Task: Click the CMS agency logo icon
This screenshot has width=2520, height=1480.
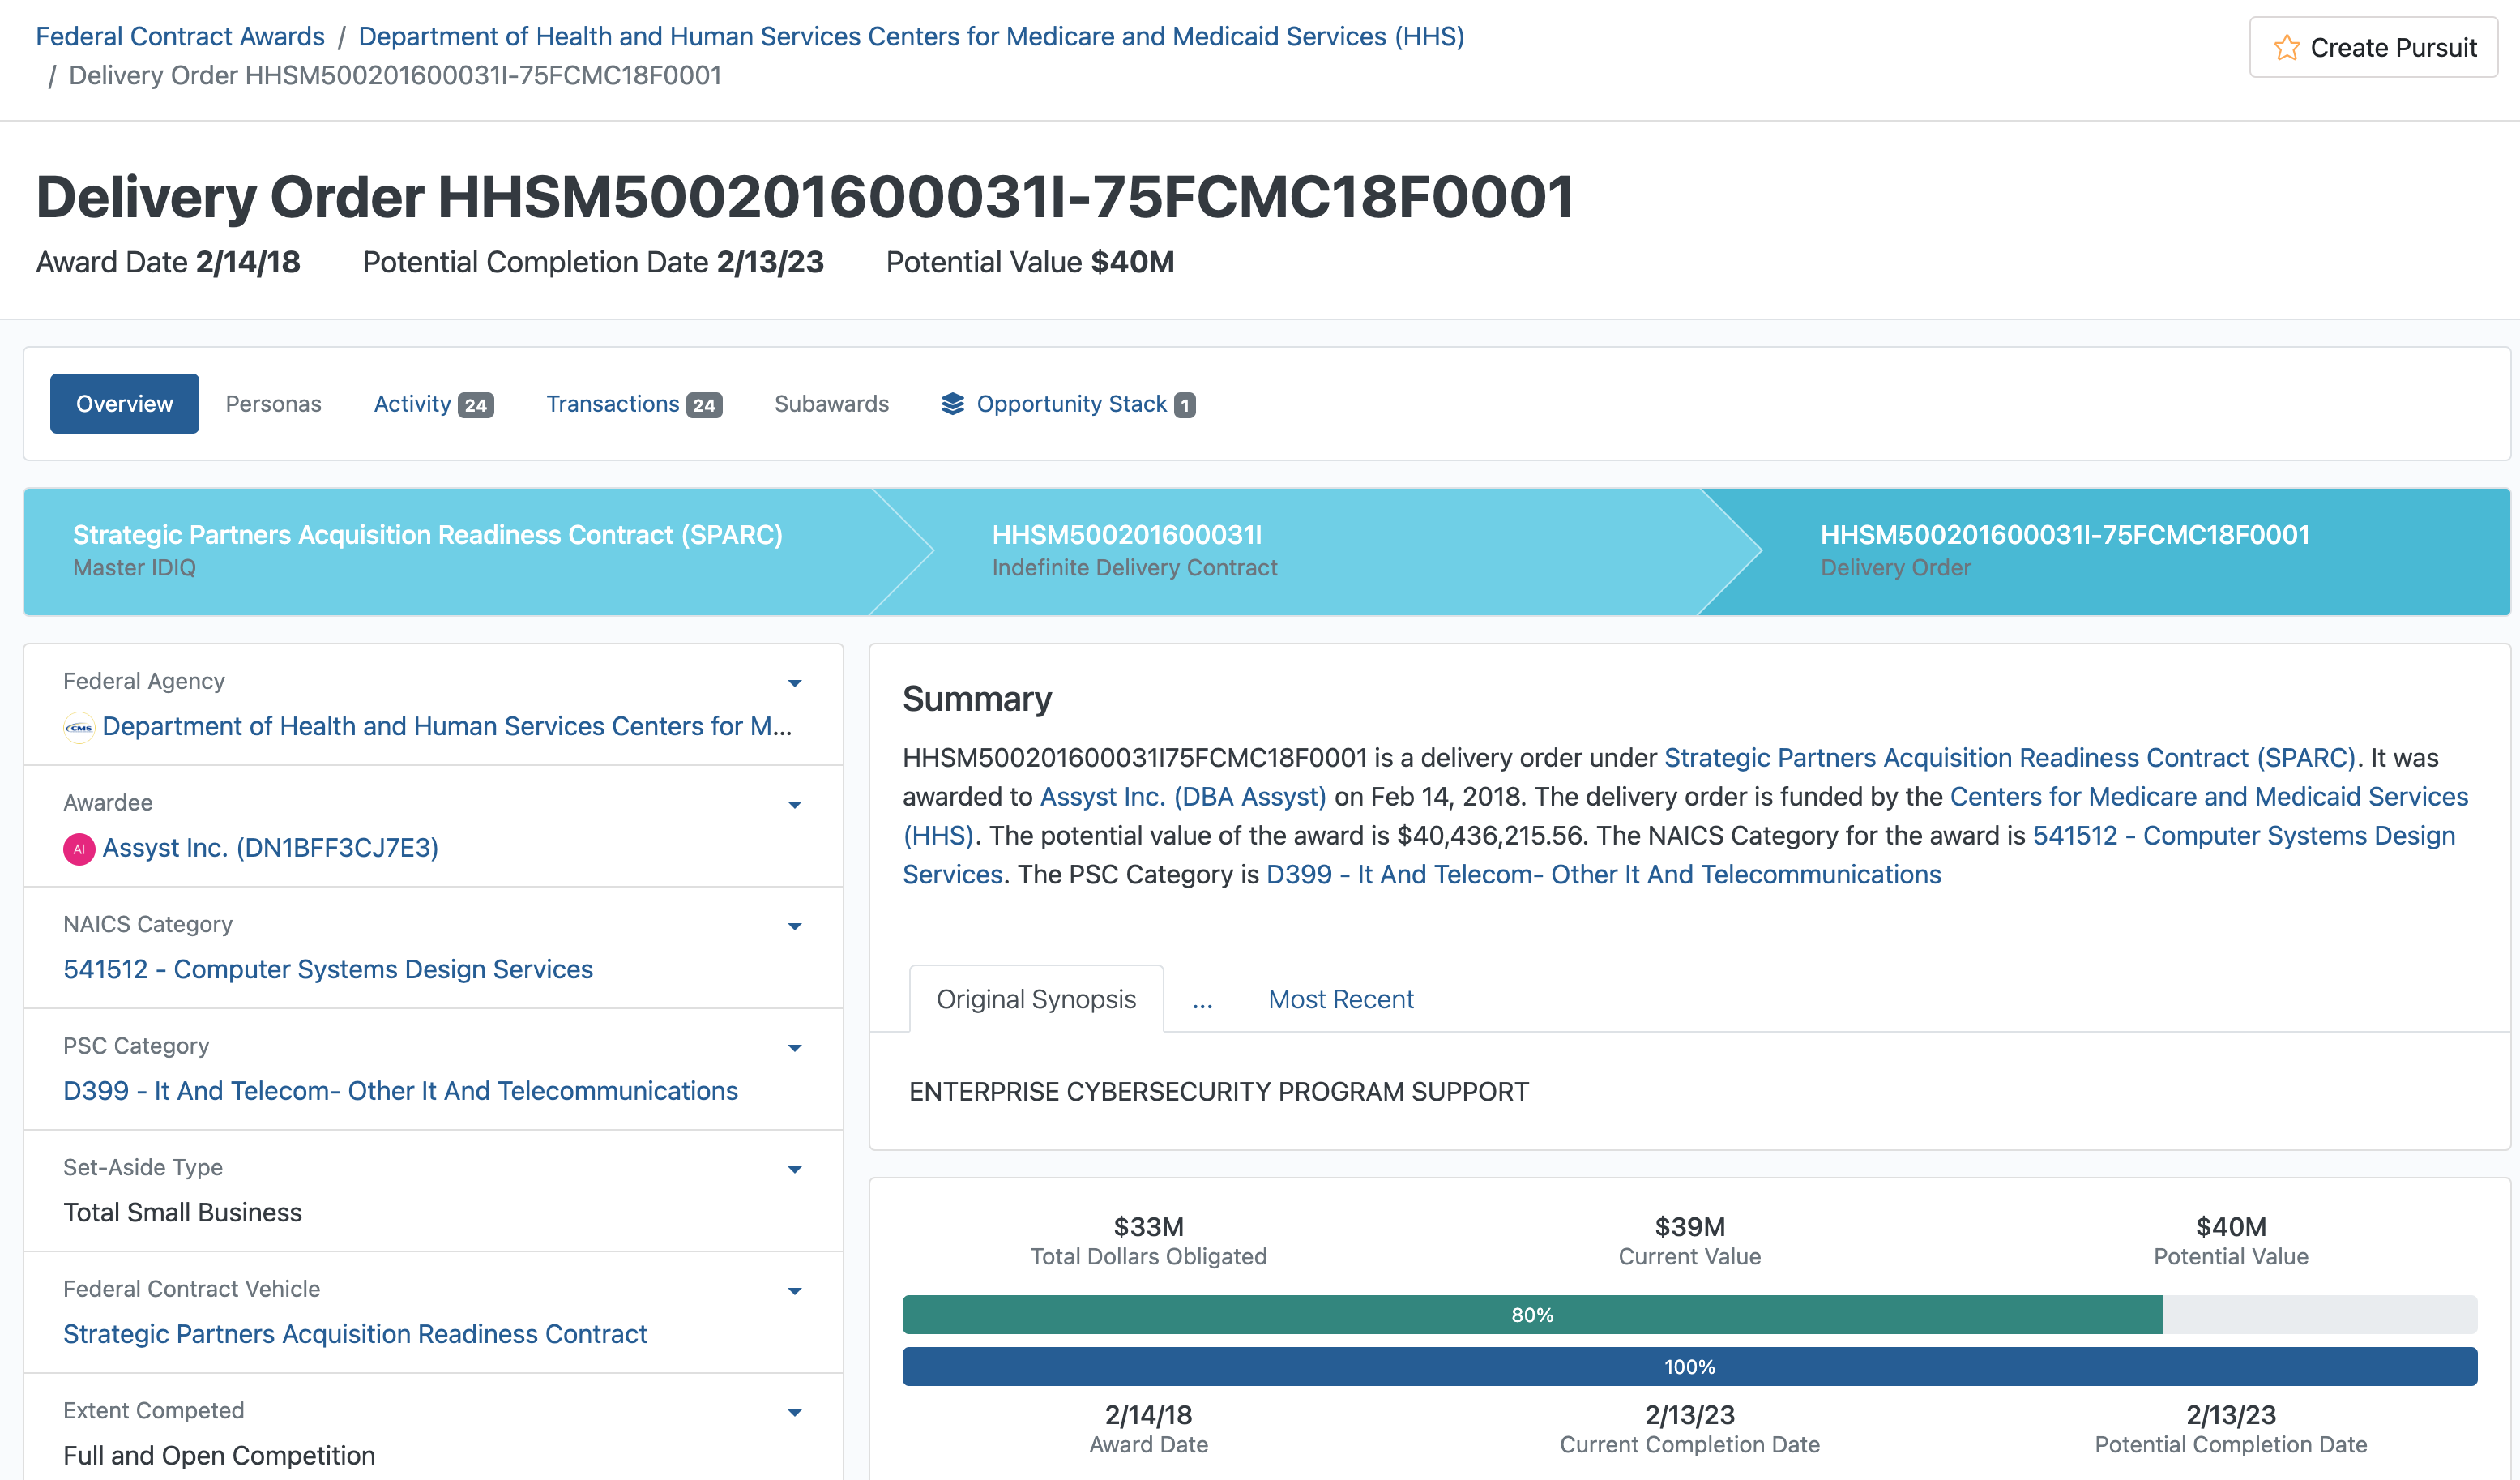Action: point(79,727)
